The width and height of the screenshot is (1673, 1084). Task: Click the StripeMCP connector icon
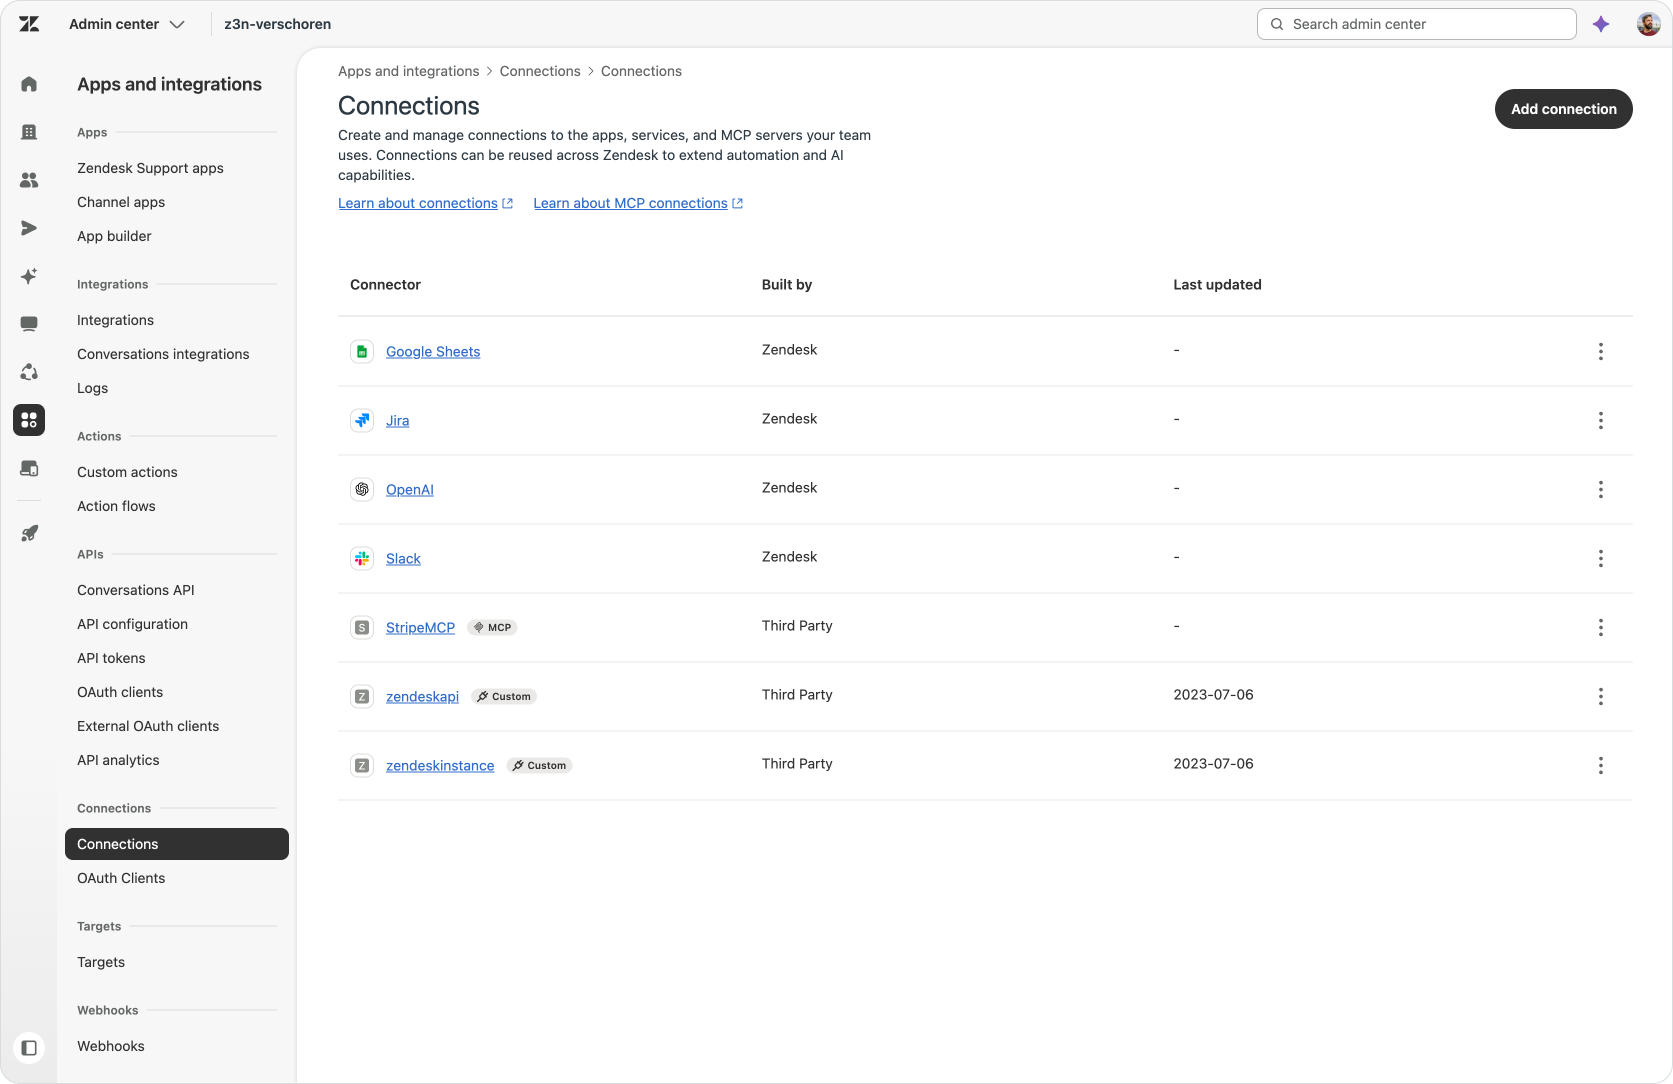coord(362,627)
